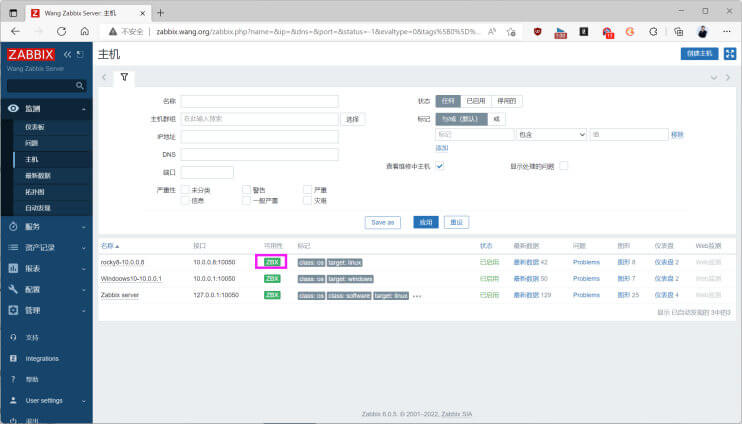This screenshot has height=424, width=742.
Task: Collapse filter with down-chevron at right
Action: click(714, 78)
